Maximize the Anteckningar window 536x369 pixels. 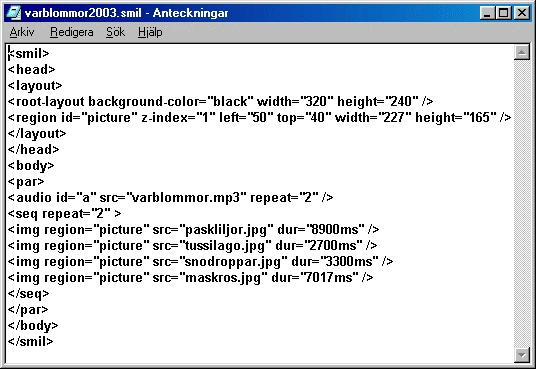(x=503, y=13)
